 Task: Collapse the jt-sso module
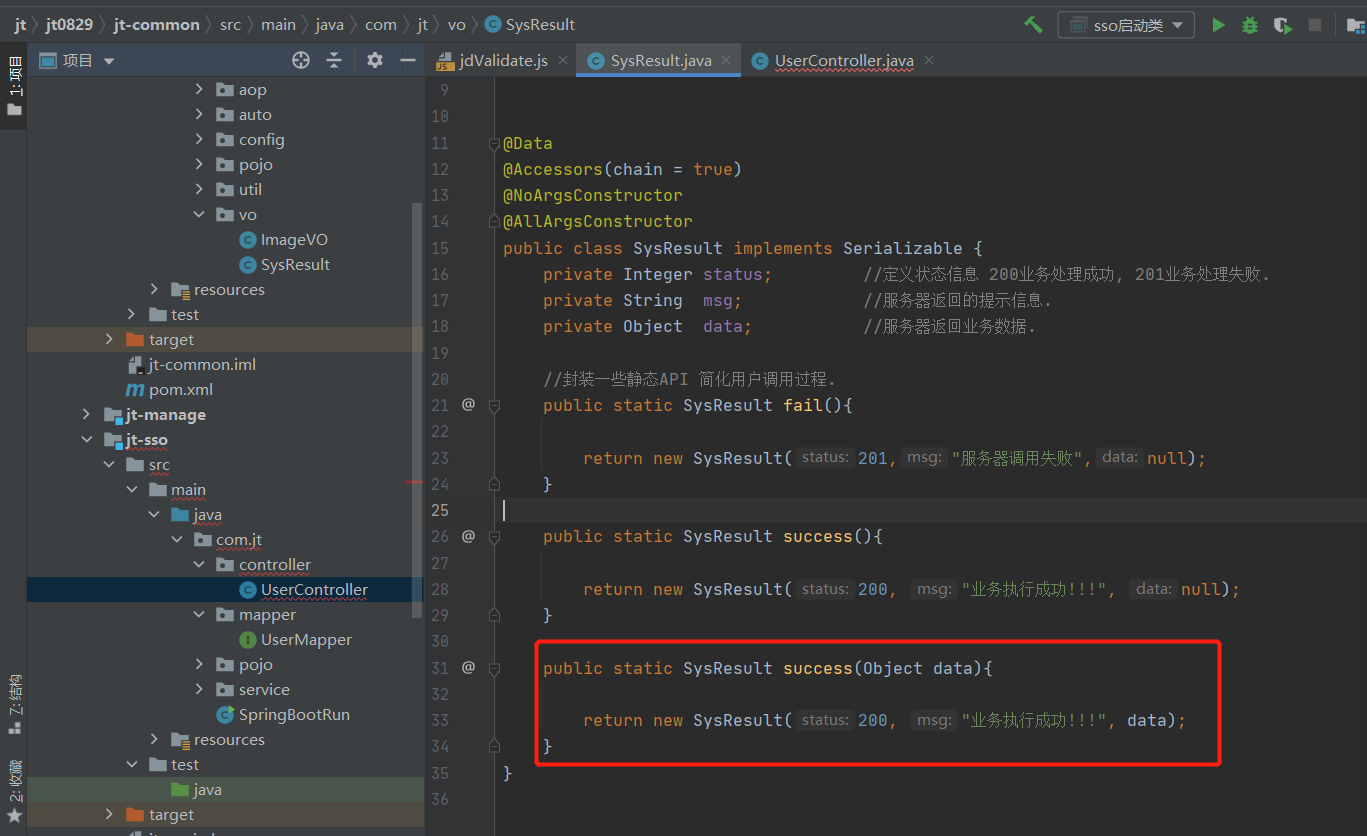[x=87, y=440]
